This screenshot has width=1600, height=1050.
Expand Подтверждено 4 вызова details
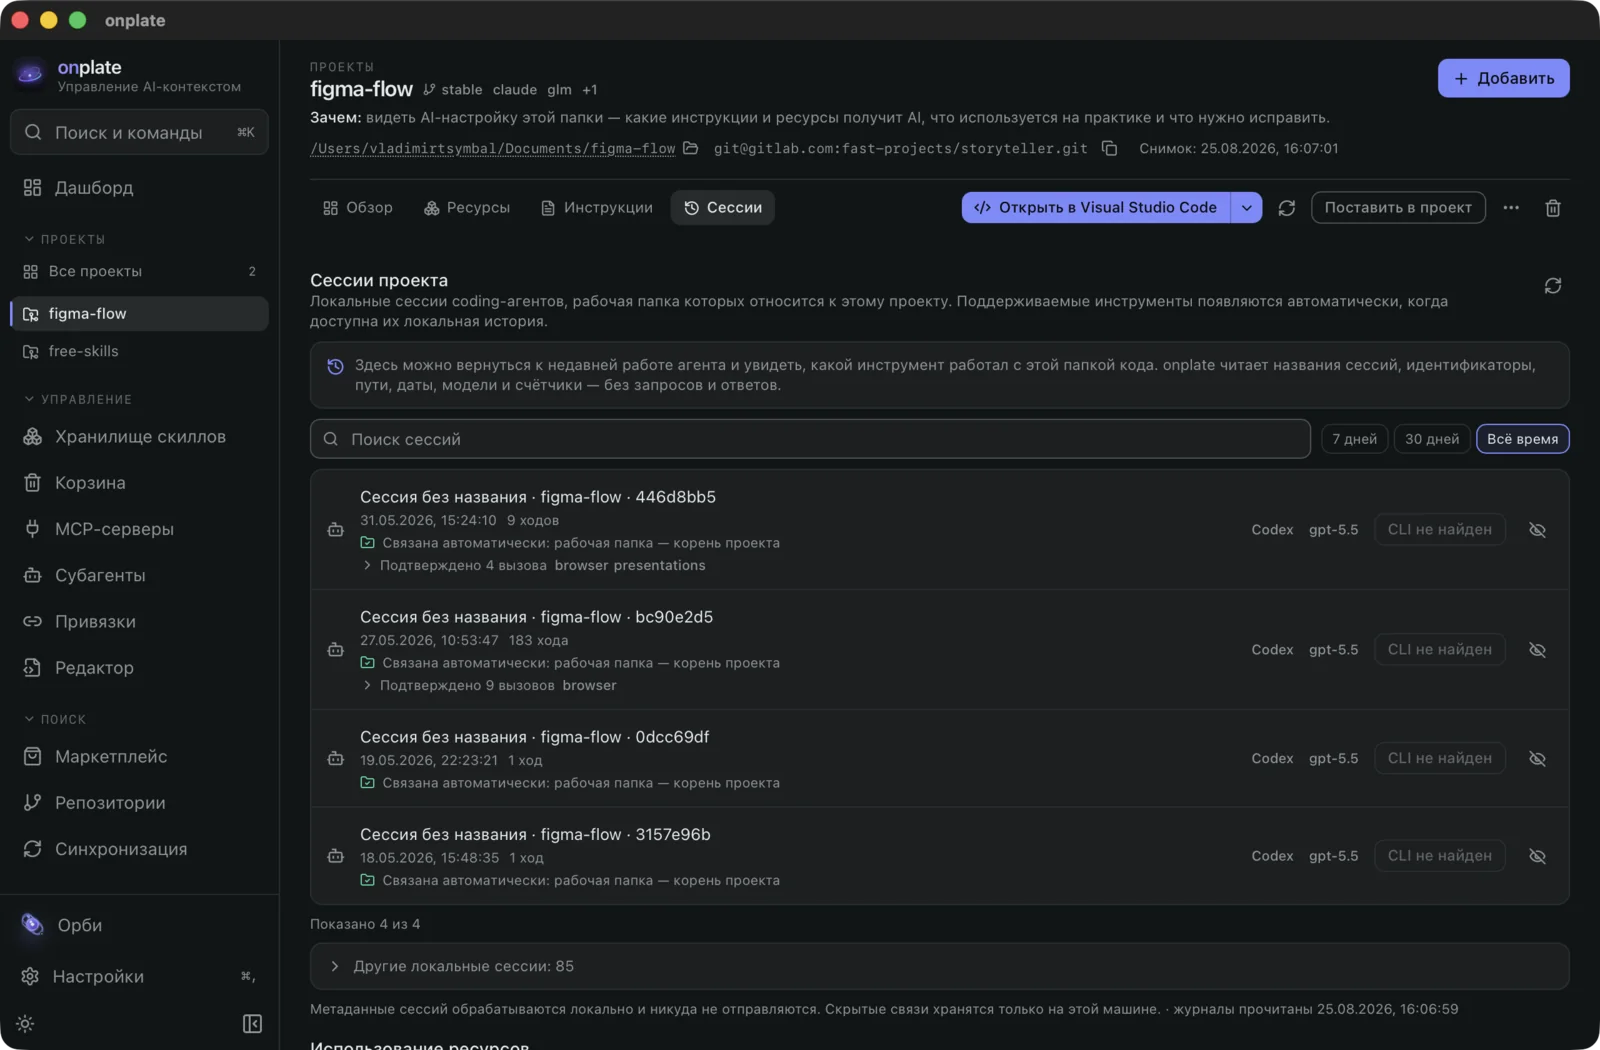[x=534, y=566]
